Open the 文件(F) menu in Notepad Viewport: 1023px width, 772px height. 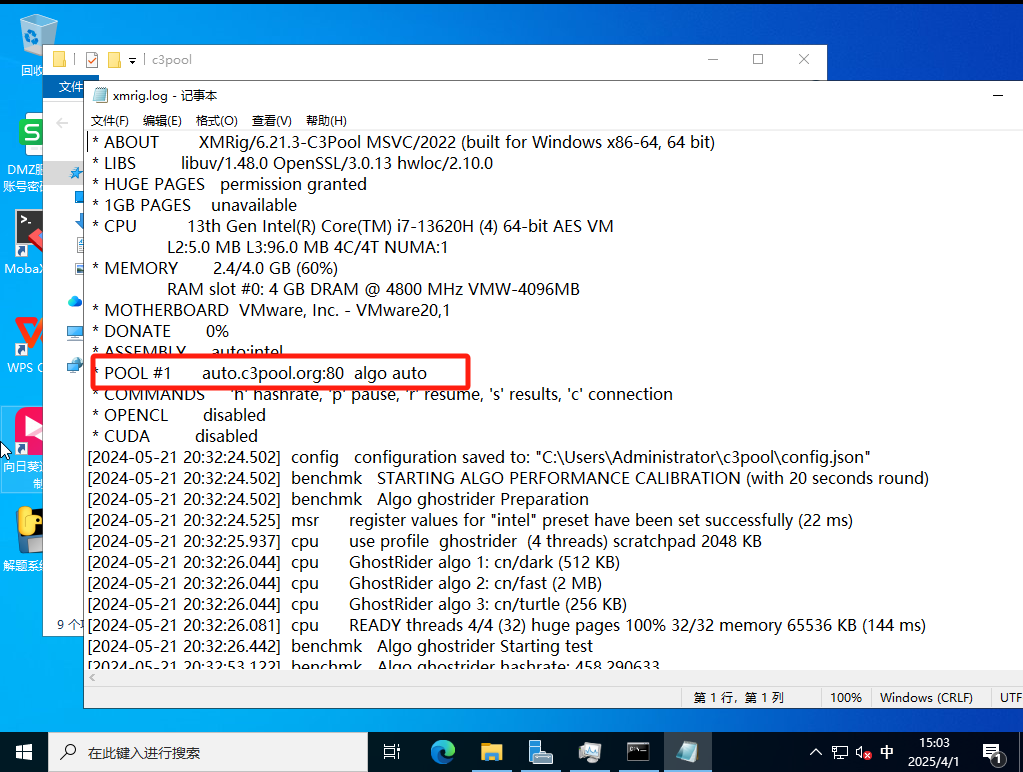coord(109,121)
